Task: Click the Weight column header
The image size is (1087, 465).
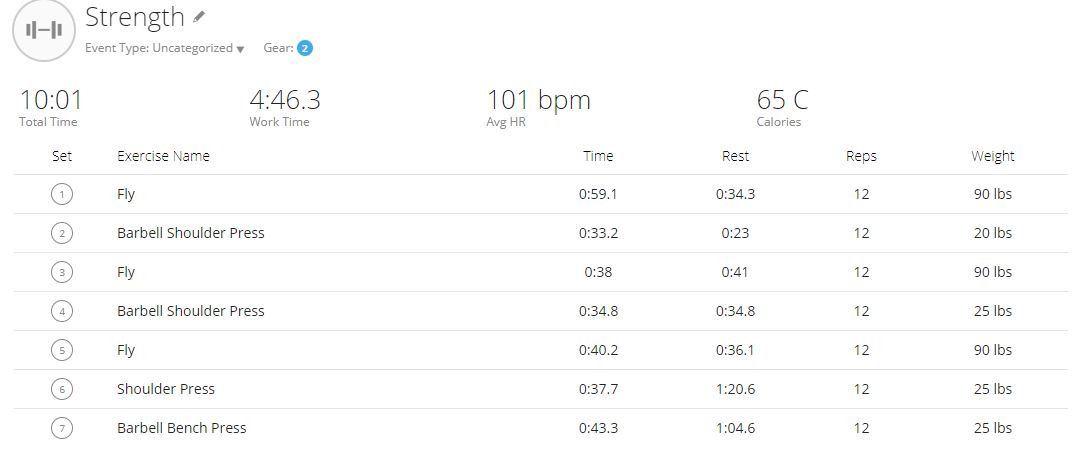Action: click(x=993, y=156)
